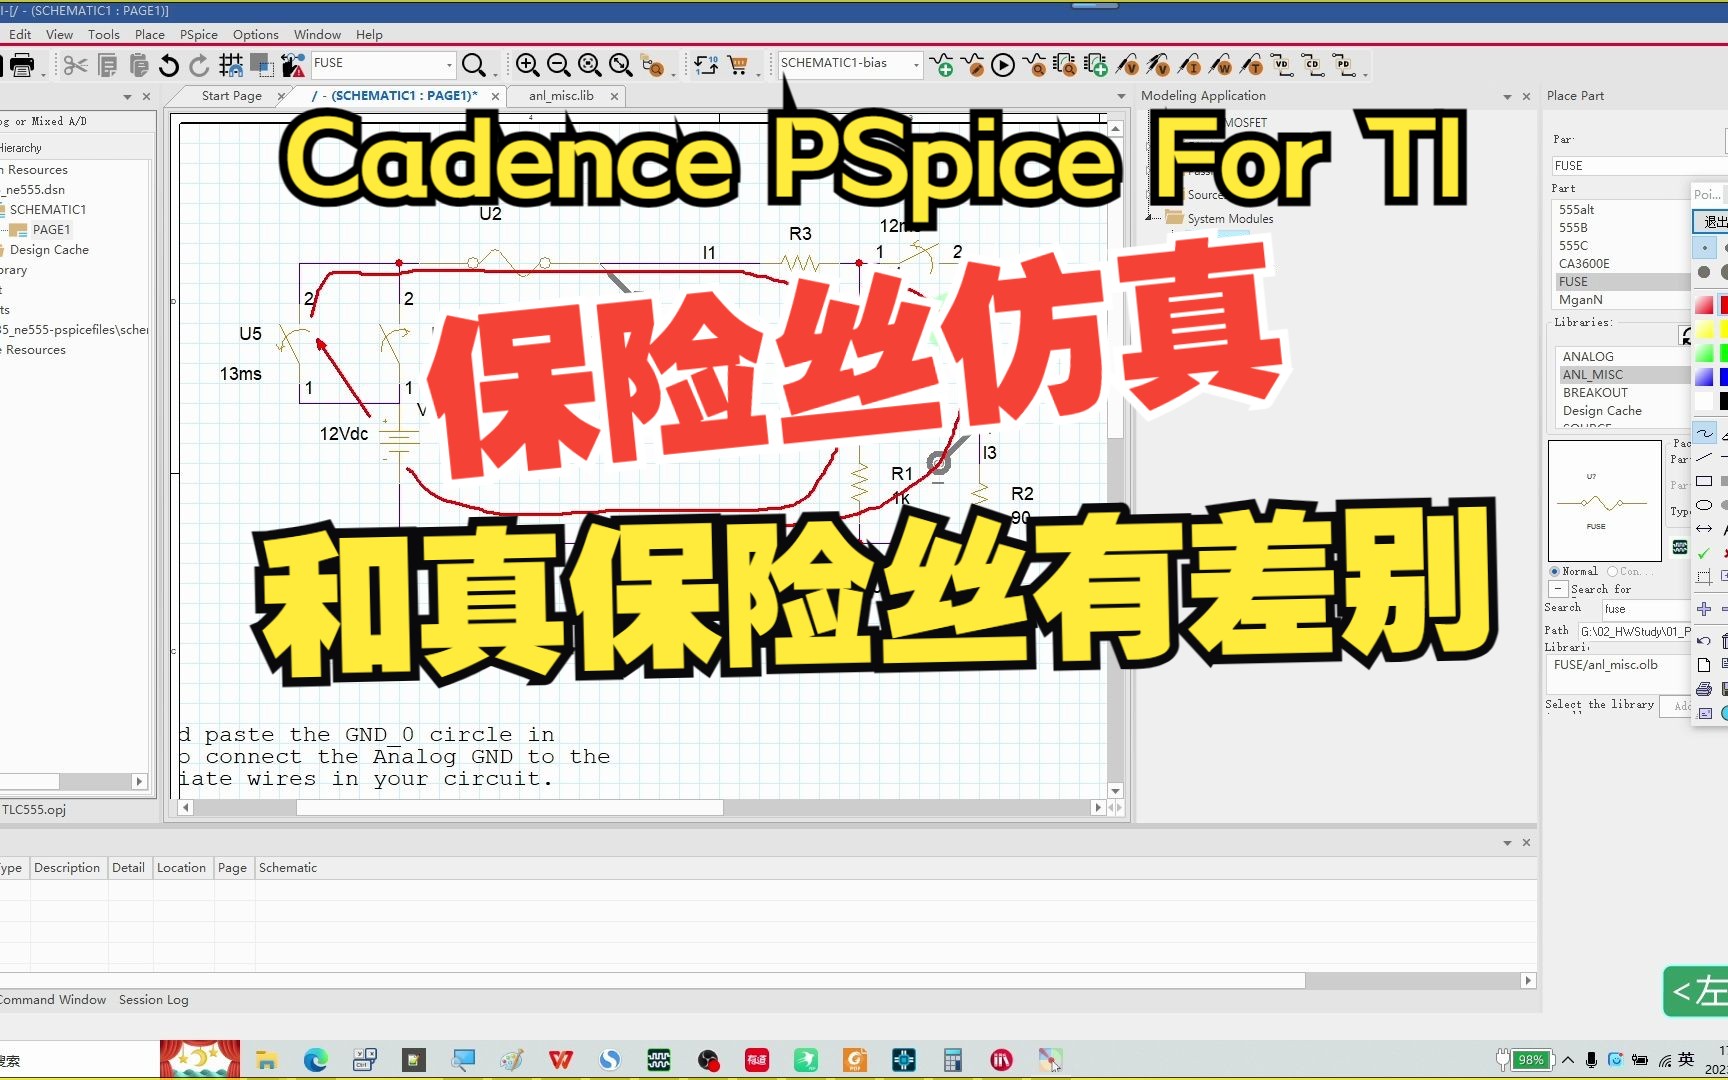Open the FUSE part search dropdown
This screenshot has width=1728, height=1080.
point(449,64)
